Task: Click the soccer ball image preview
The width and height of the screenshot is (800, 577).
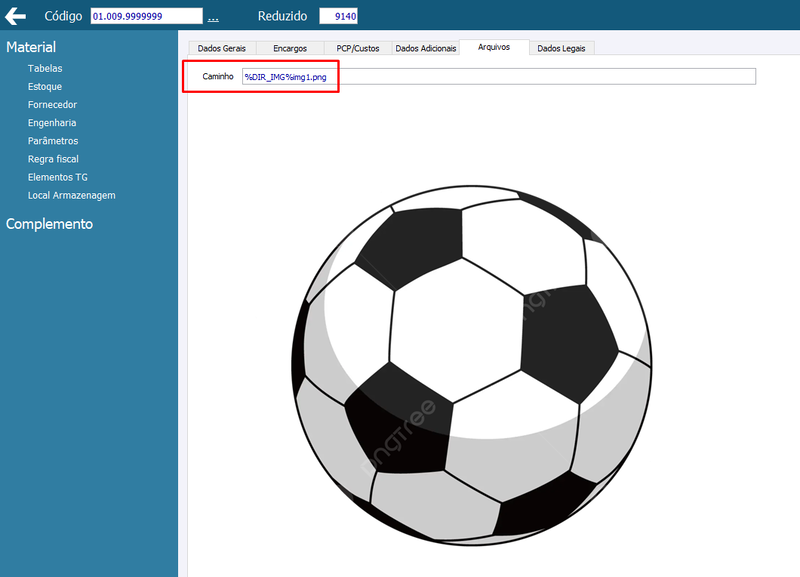Action: [471, 366]
